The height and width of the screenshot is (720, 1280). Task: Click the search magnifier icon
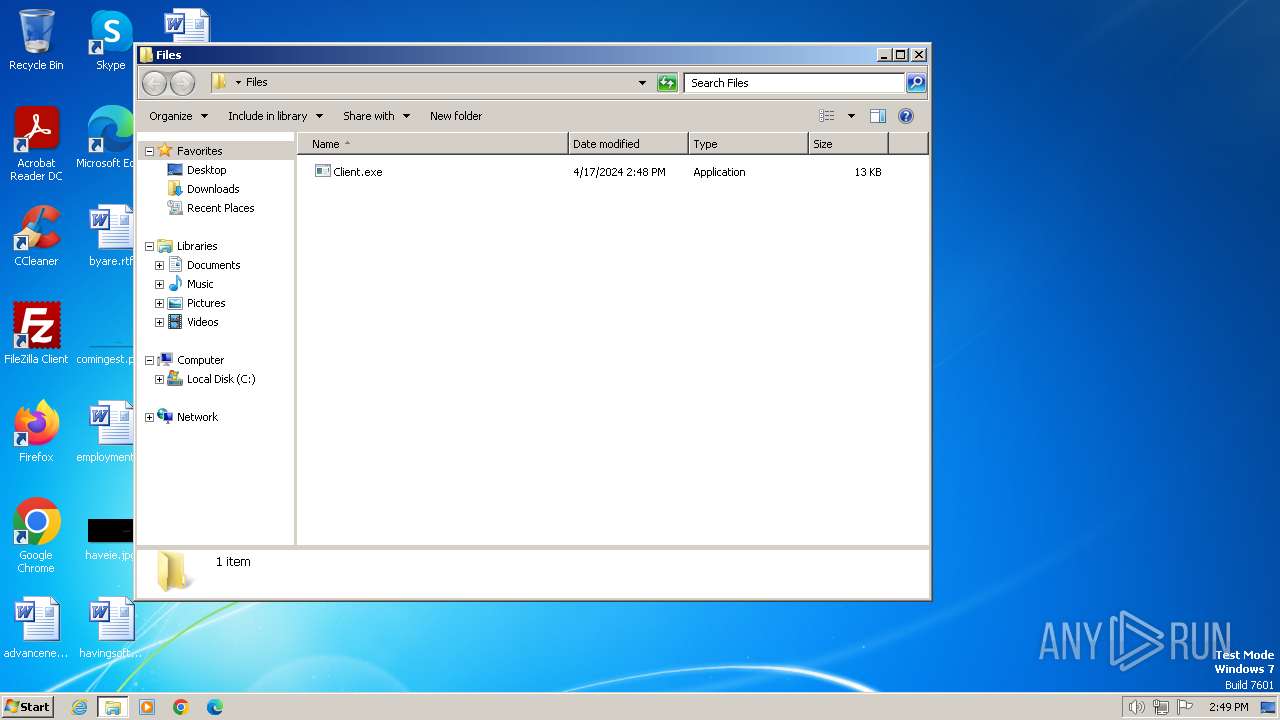915,83
